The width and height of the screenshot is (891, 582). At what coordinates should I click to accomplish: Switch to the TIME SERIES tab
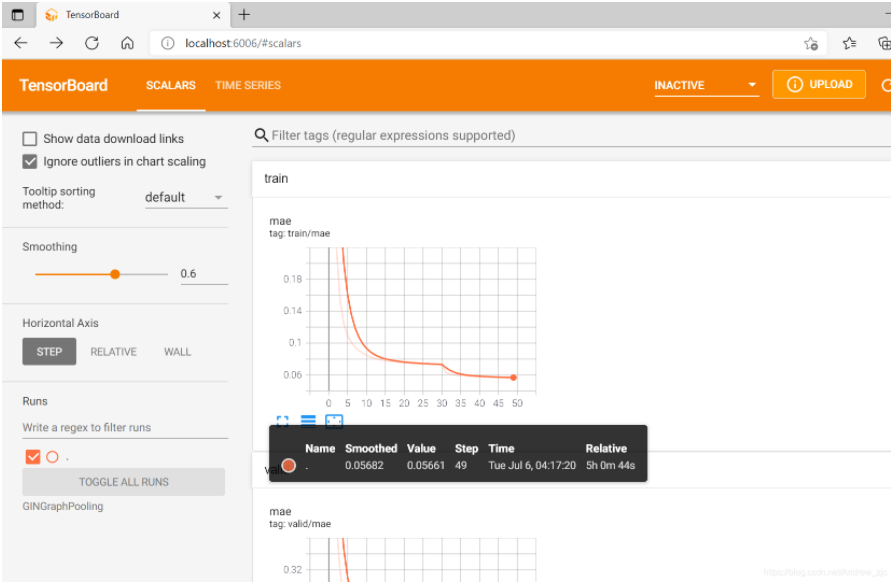point(248,85)
